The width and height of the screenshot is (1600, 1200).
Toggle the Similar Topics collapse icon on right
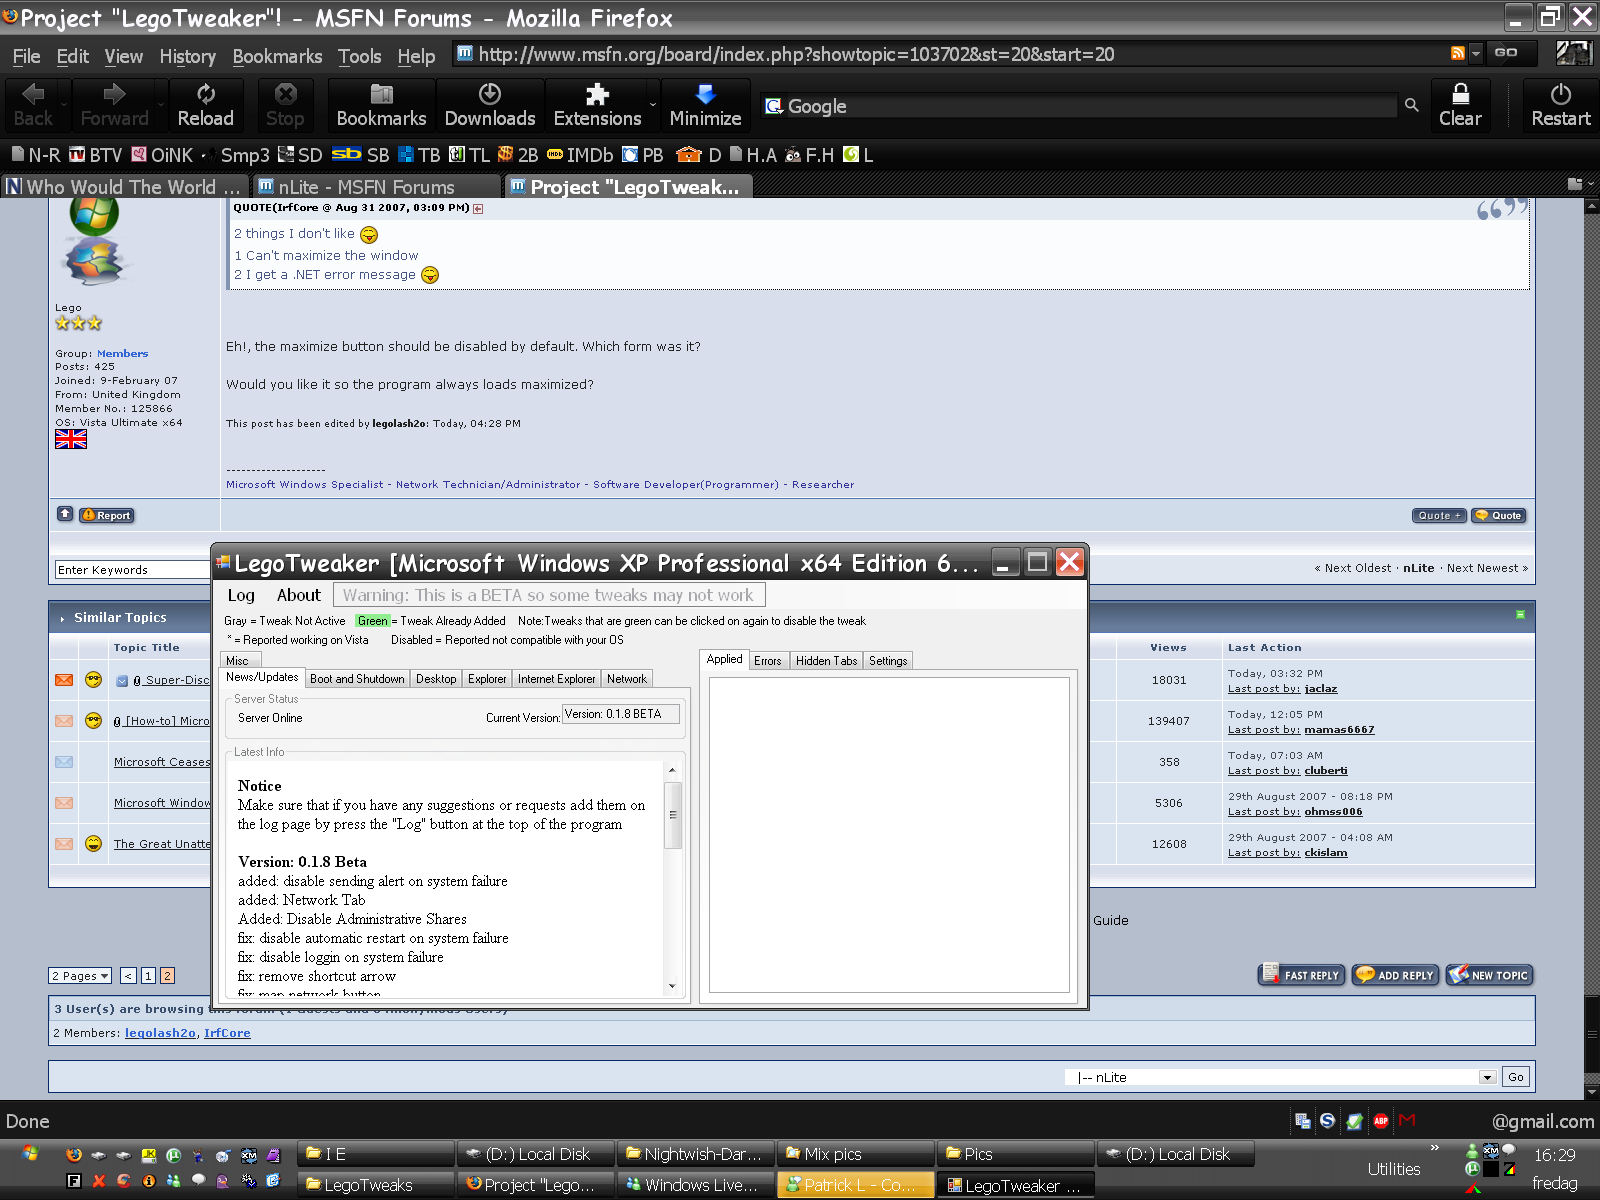point(1520,614)
